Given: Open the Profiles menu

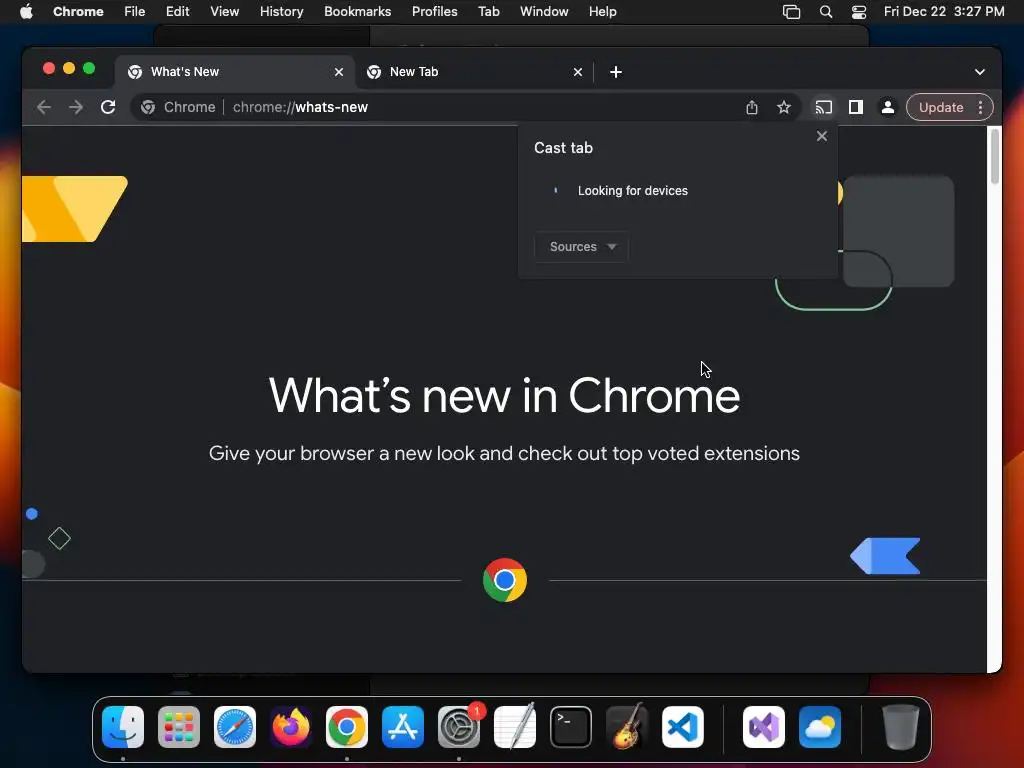Looking at the screenshot, I should point(434,12).
